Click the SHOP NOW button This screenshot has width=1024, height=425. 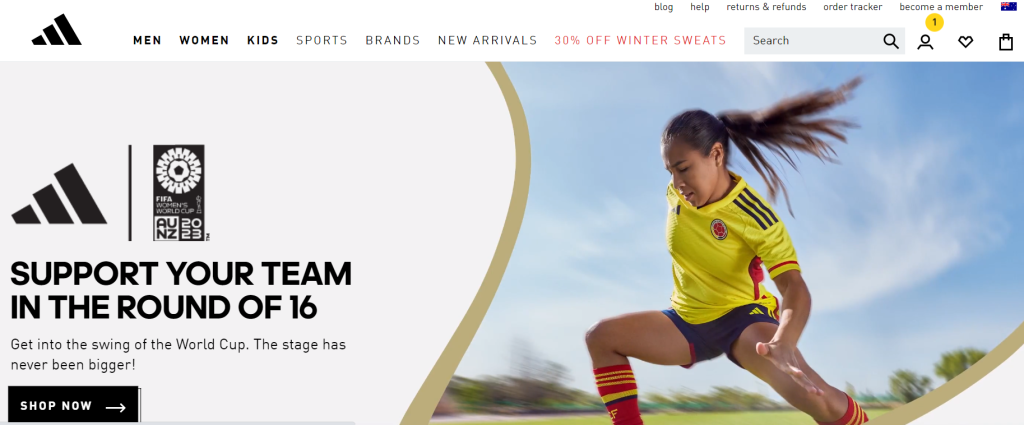[73, 406]
